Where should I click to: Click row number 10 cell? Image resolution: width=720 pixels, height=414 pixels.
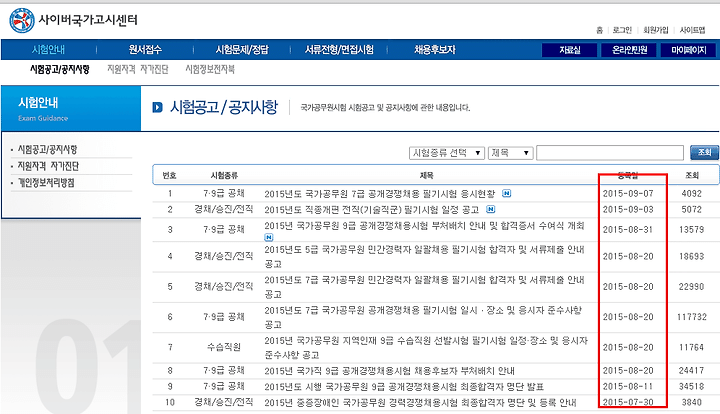click(170, 403)
